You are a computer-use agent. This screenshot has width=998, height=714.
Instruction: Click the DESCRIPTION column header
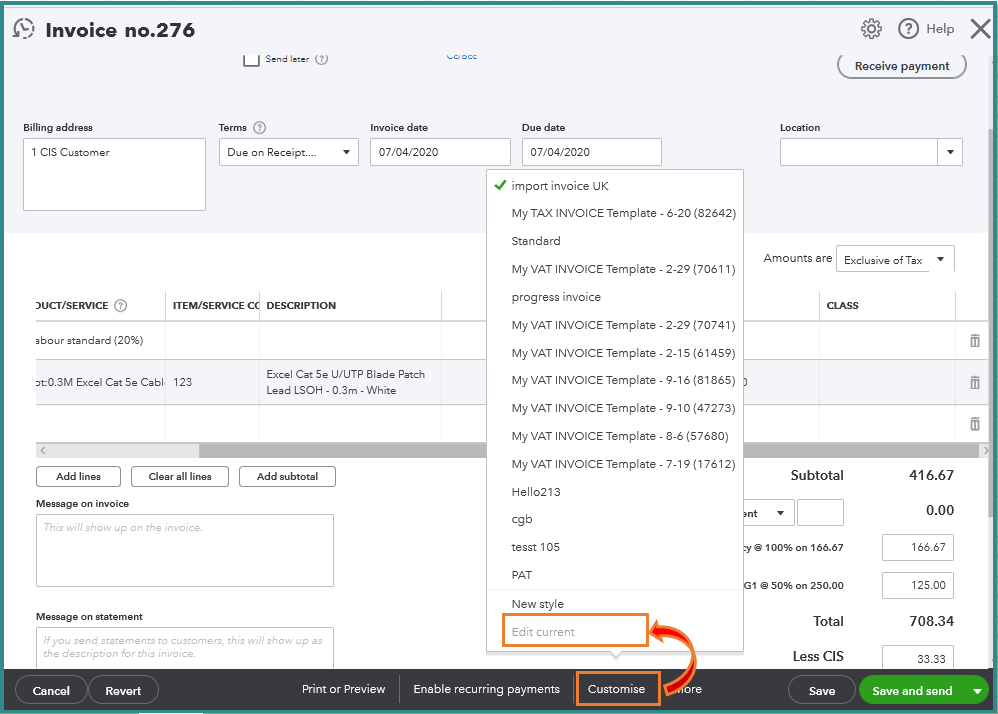tap(301, 305)
